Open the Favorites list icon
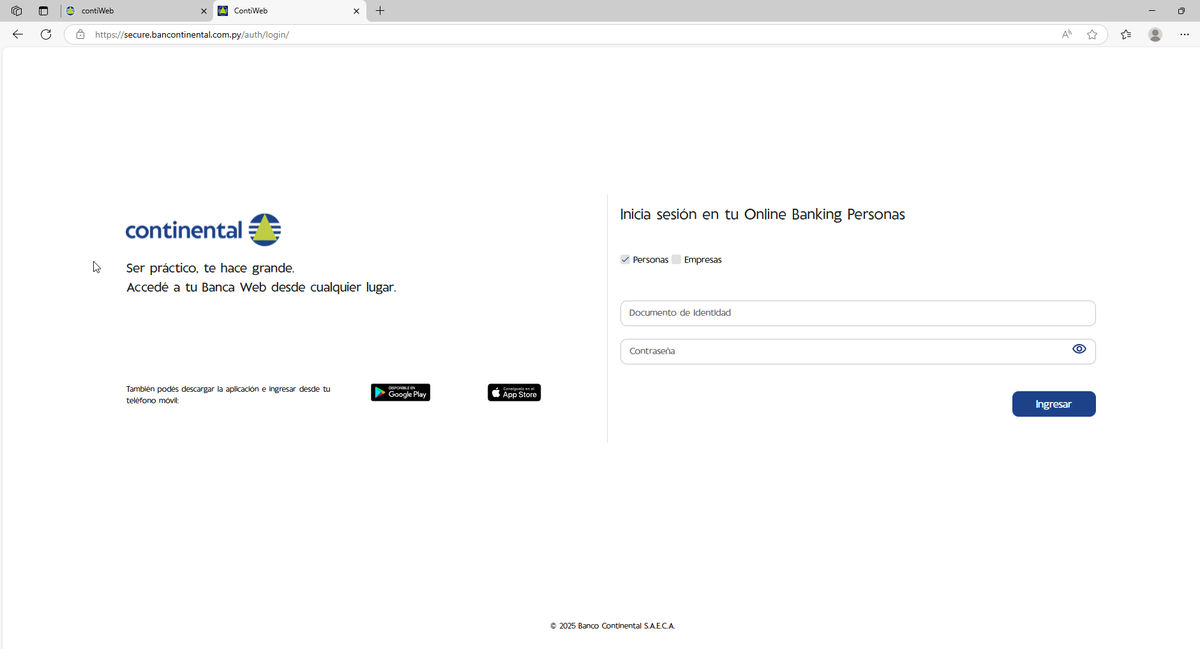Viewport: 1200px width, 649px height. click(x=1126, y=34)
